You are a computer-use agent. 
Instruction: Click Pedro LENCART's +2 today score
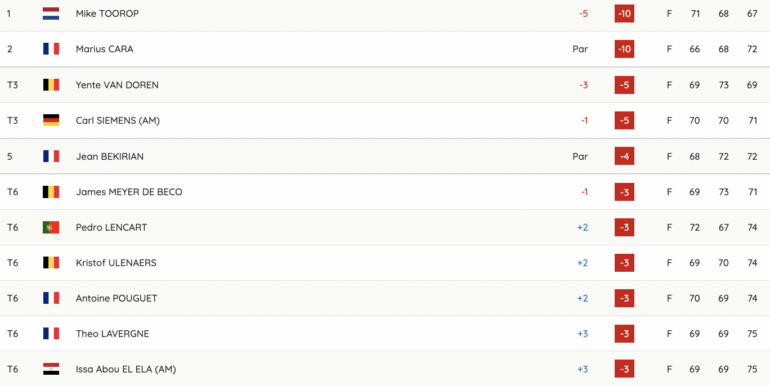pyautogui.click(x=582, y=227)
